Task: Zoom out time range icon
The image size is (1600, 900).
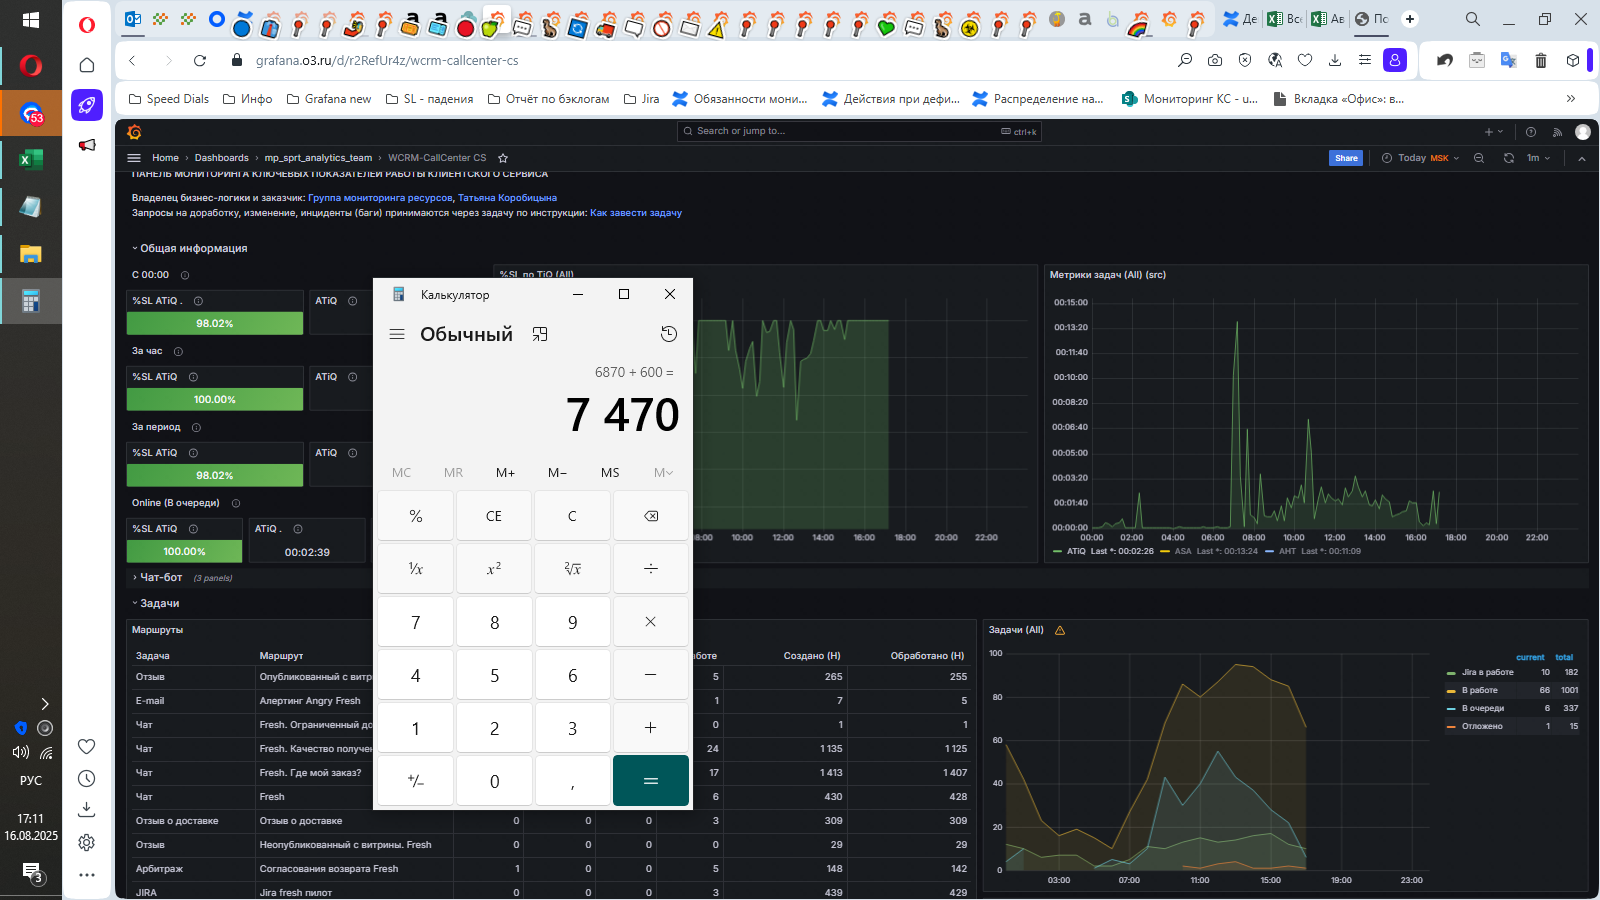Action: tap(1479, 158)
